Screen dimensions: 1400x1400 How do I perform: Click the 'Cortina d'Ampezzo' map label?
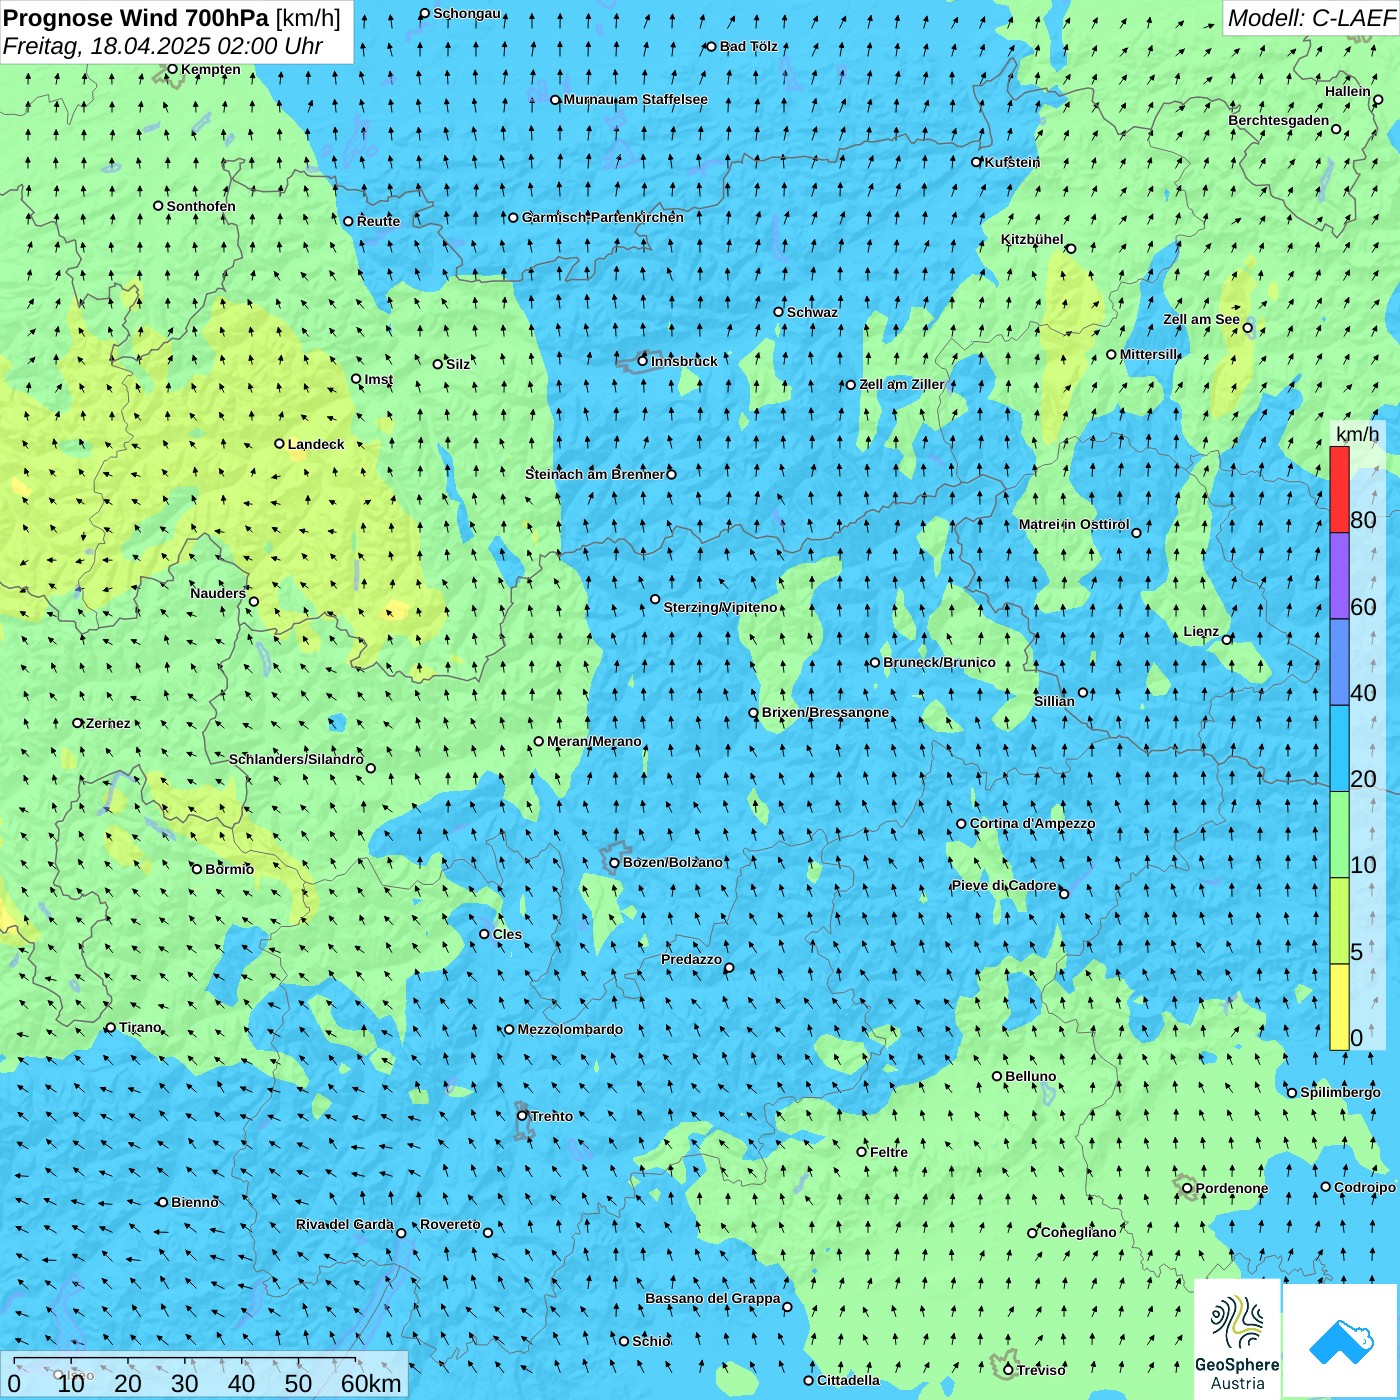1032,824
